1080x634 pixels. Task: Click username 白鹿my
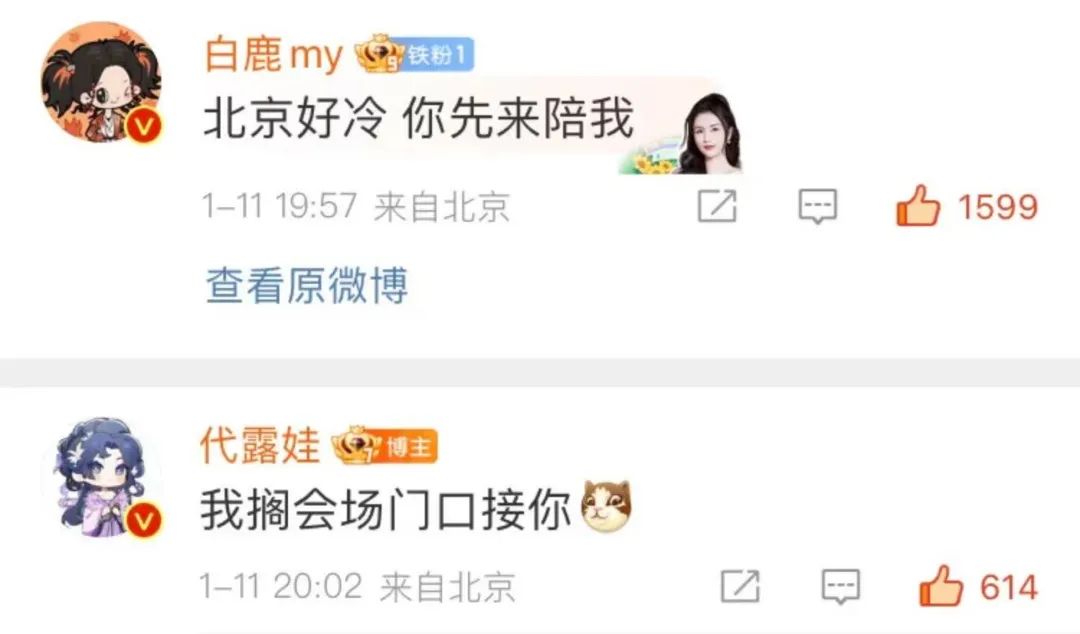pos(273,54)
